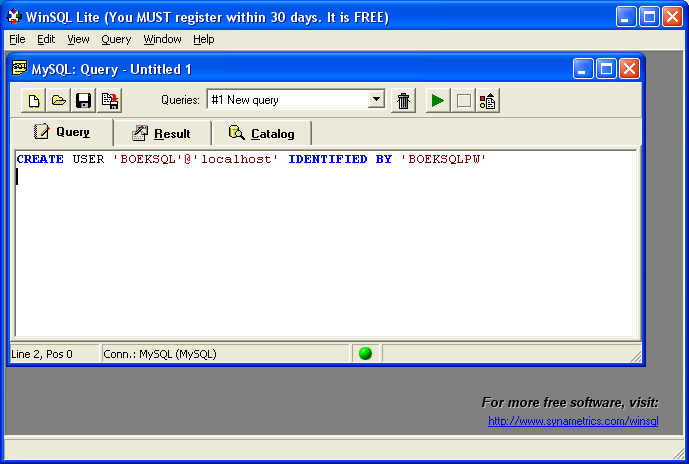Click MySQL Query window title icon
This screenshot has height=464, width=689.
(x=19, y=69)
